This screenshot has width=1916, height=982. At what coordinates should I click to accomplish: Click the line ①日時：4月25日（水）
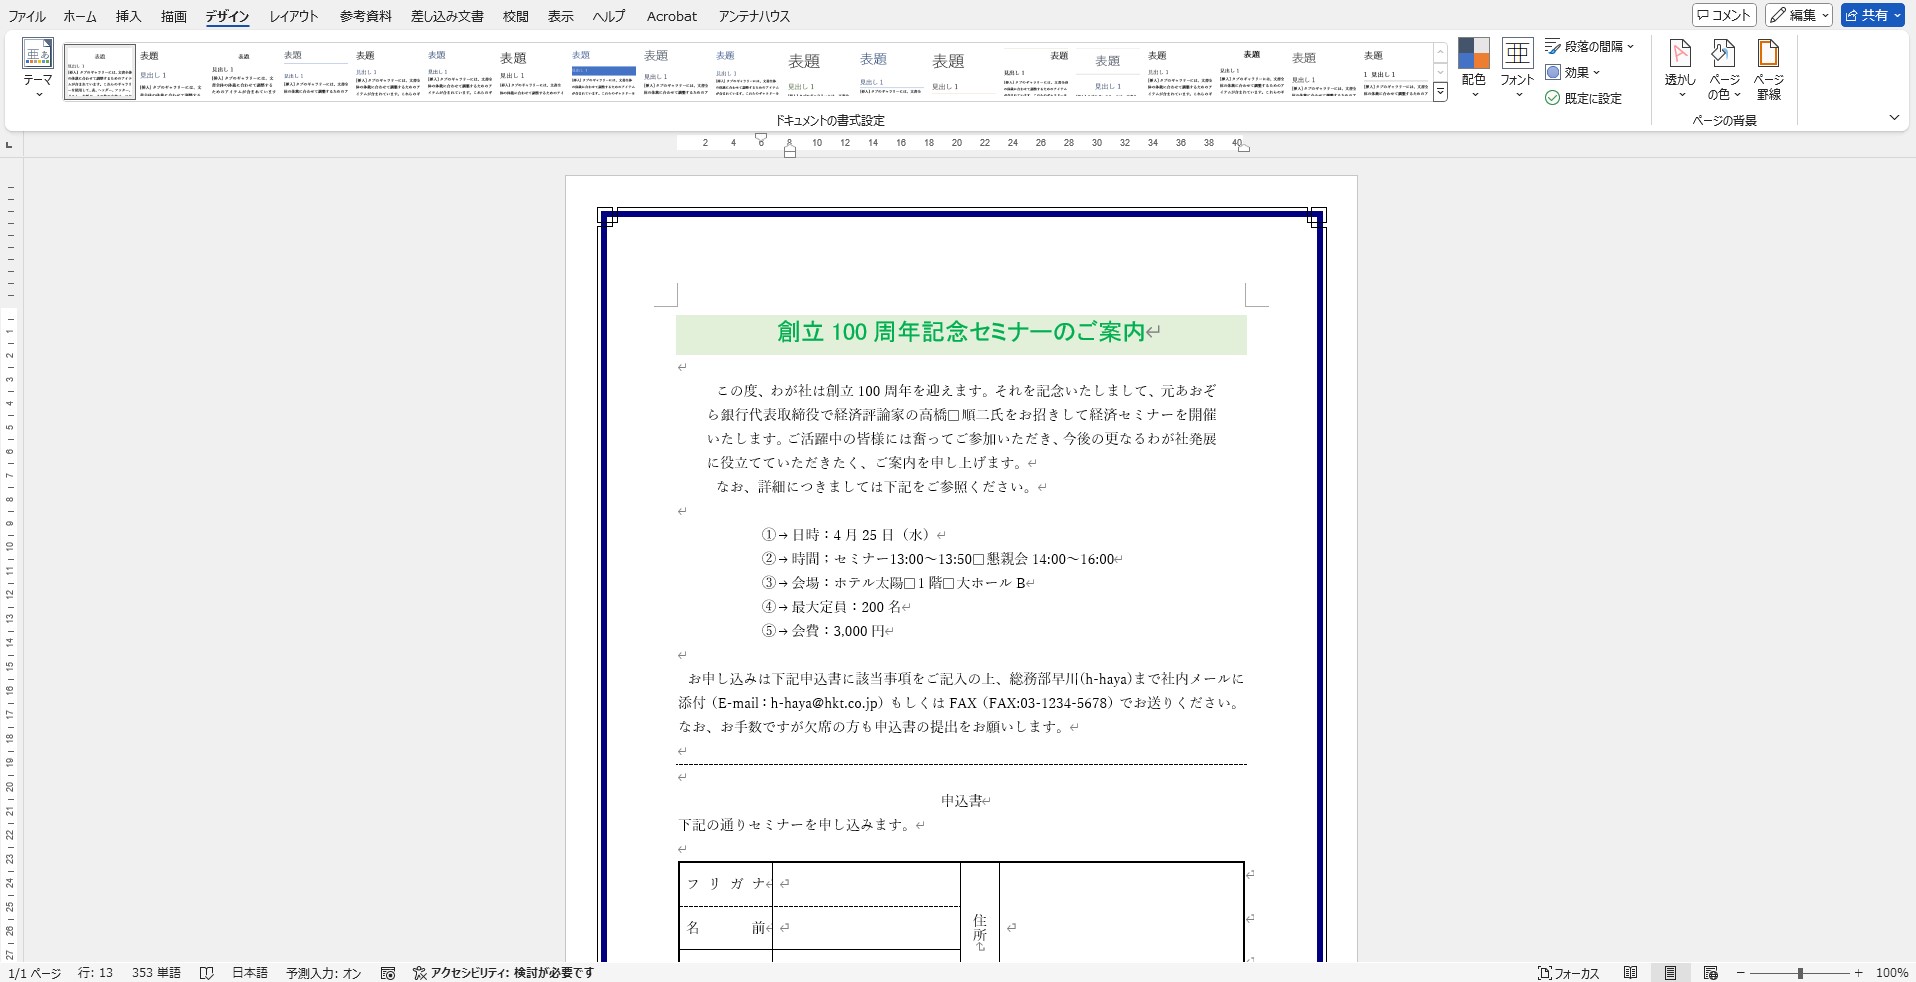pyautogui.click(x=851, y=535)
